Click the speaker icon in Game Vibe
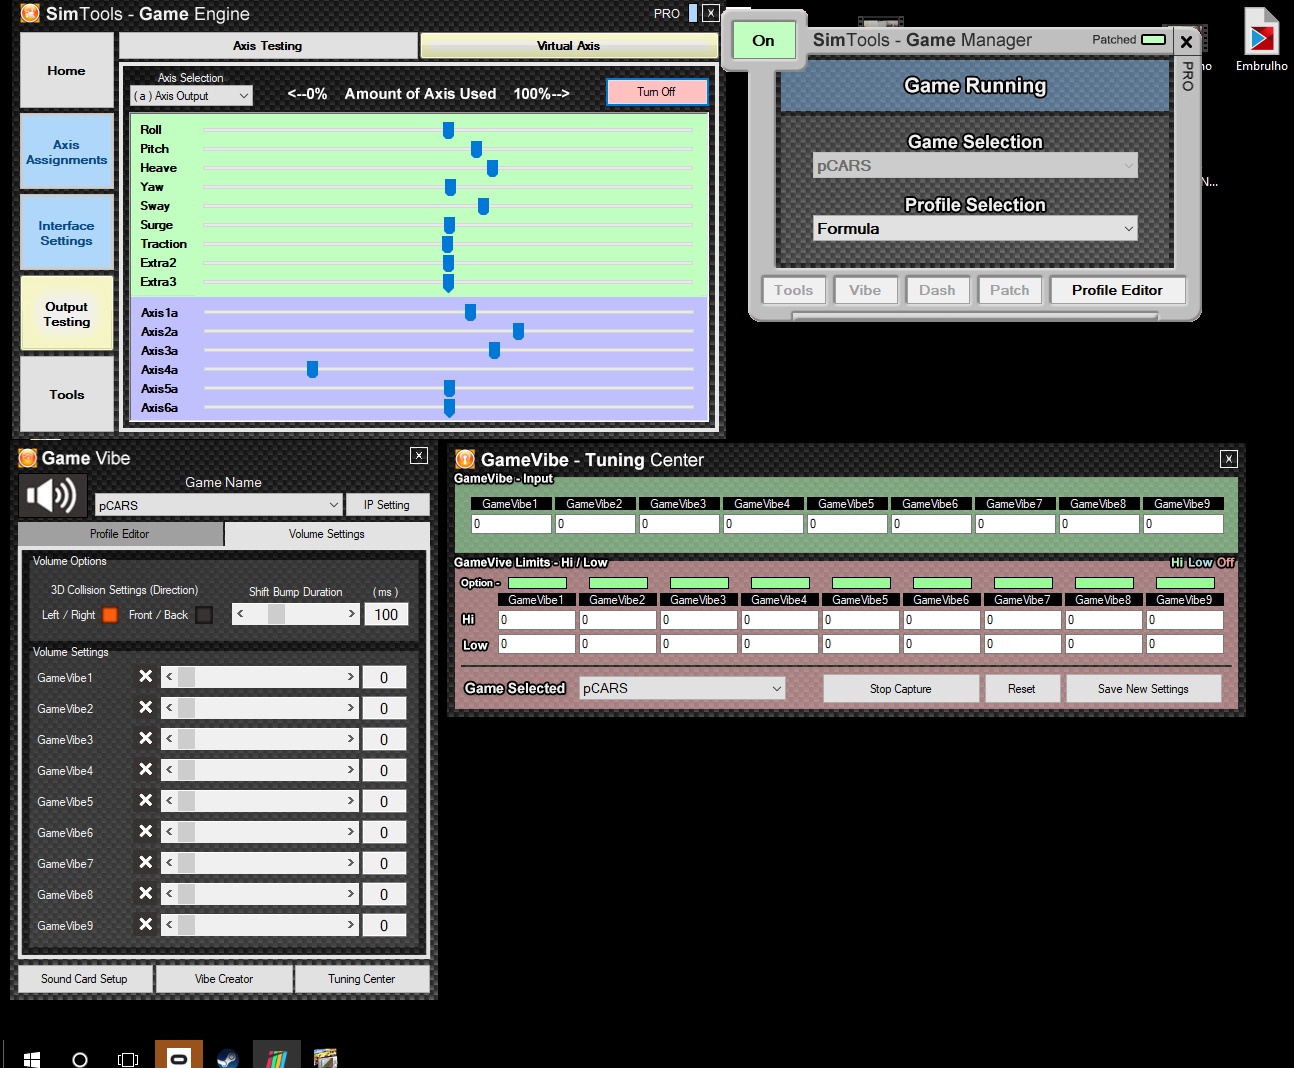Screen dimensions: 1294x1068 point(54,495)
